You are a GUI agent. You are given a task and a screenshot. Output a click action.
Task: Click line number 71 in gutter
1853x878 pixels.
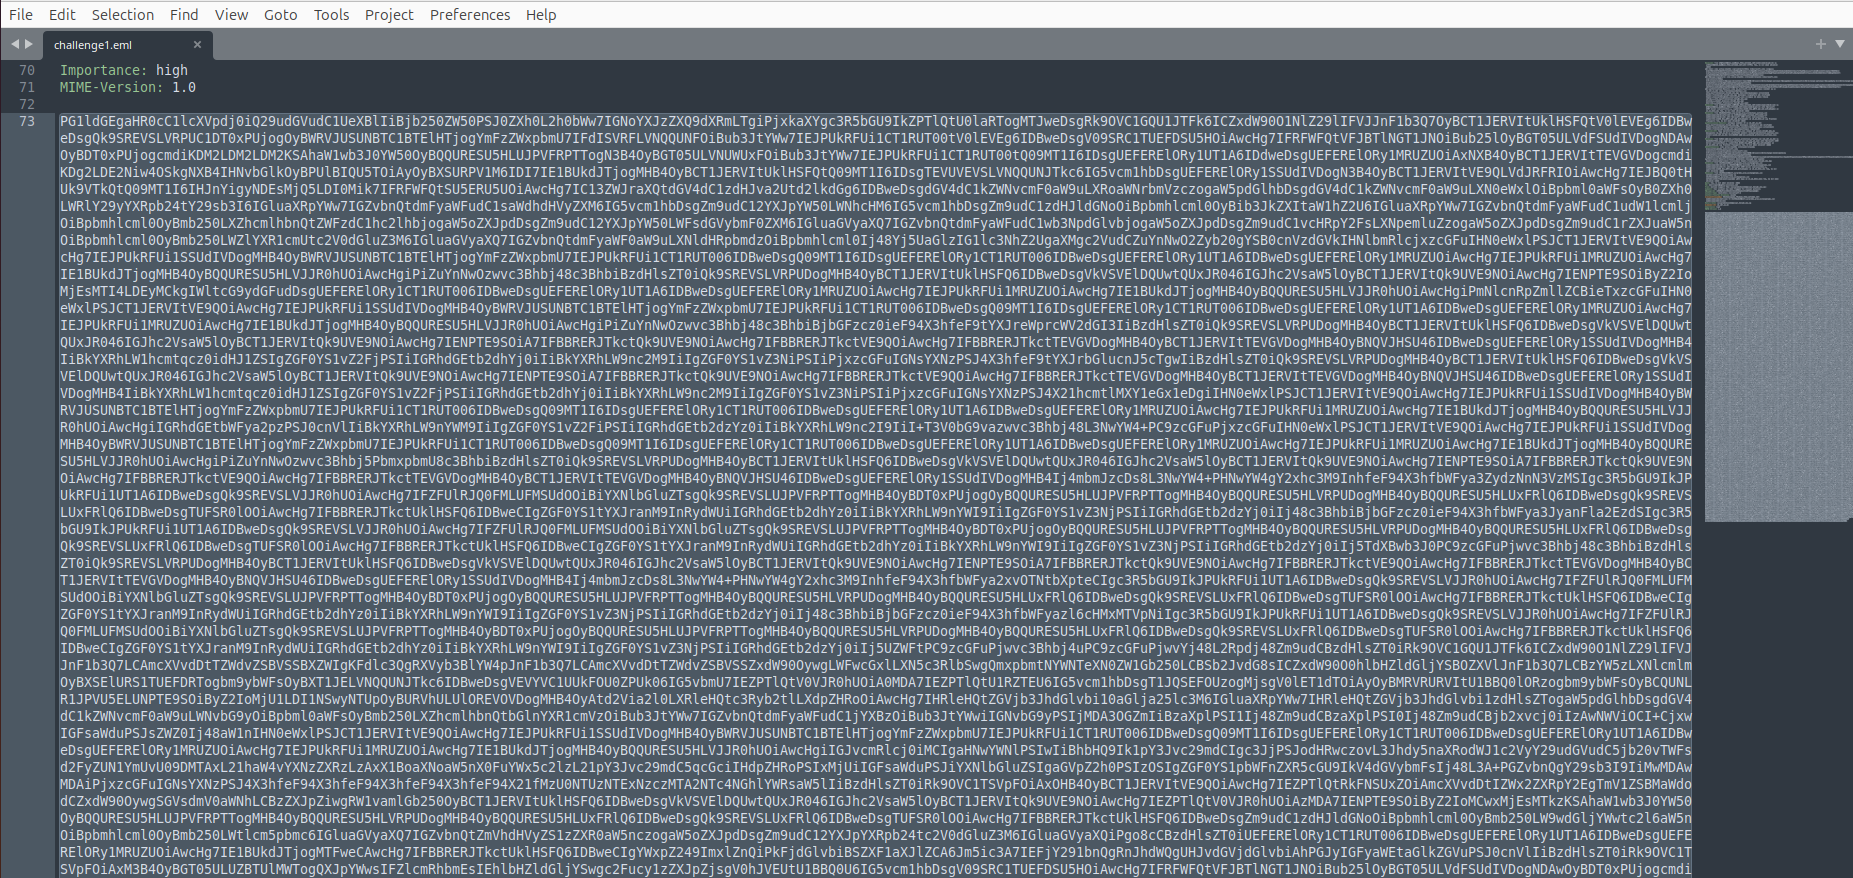click(27, 87)
